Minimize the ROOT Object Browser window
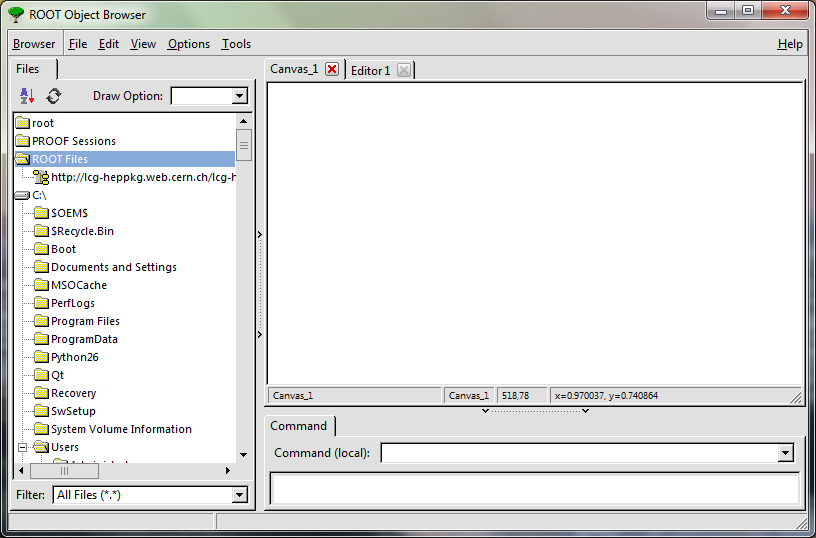 click(721, 10)
